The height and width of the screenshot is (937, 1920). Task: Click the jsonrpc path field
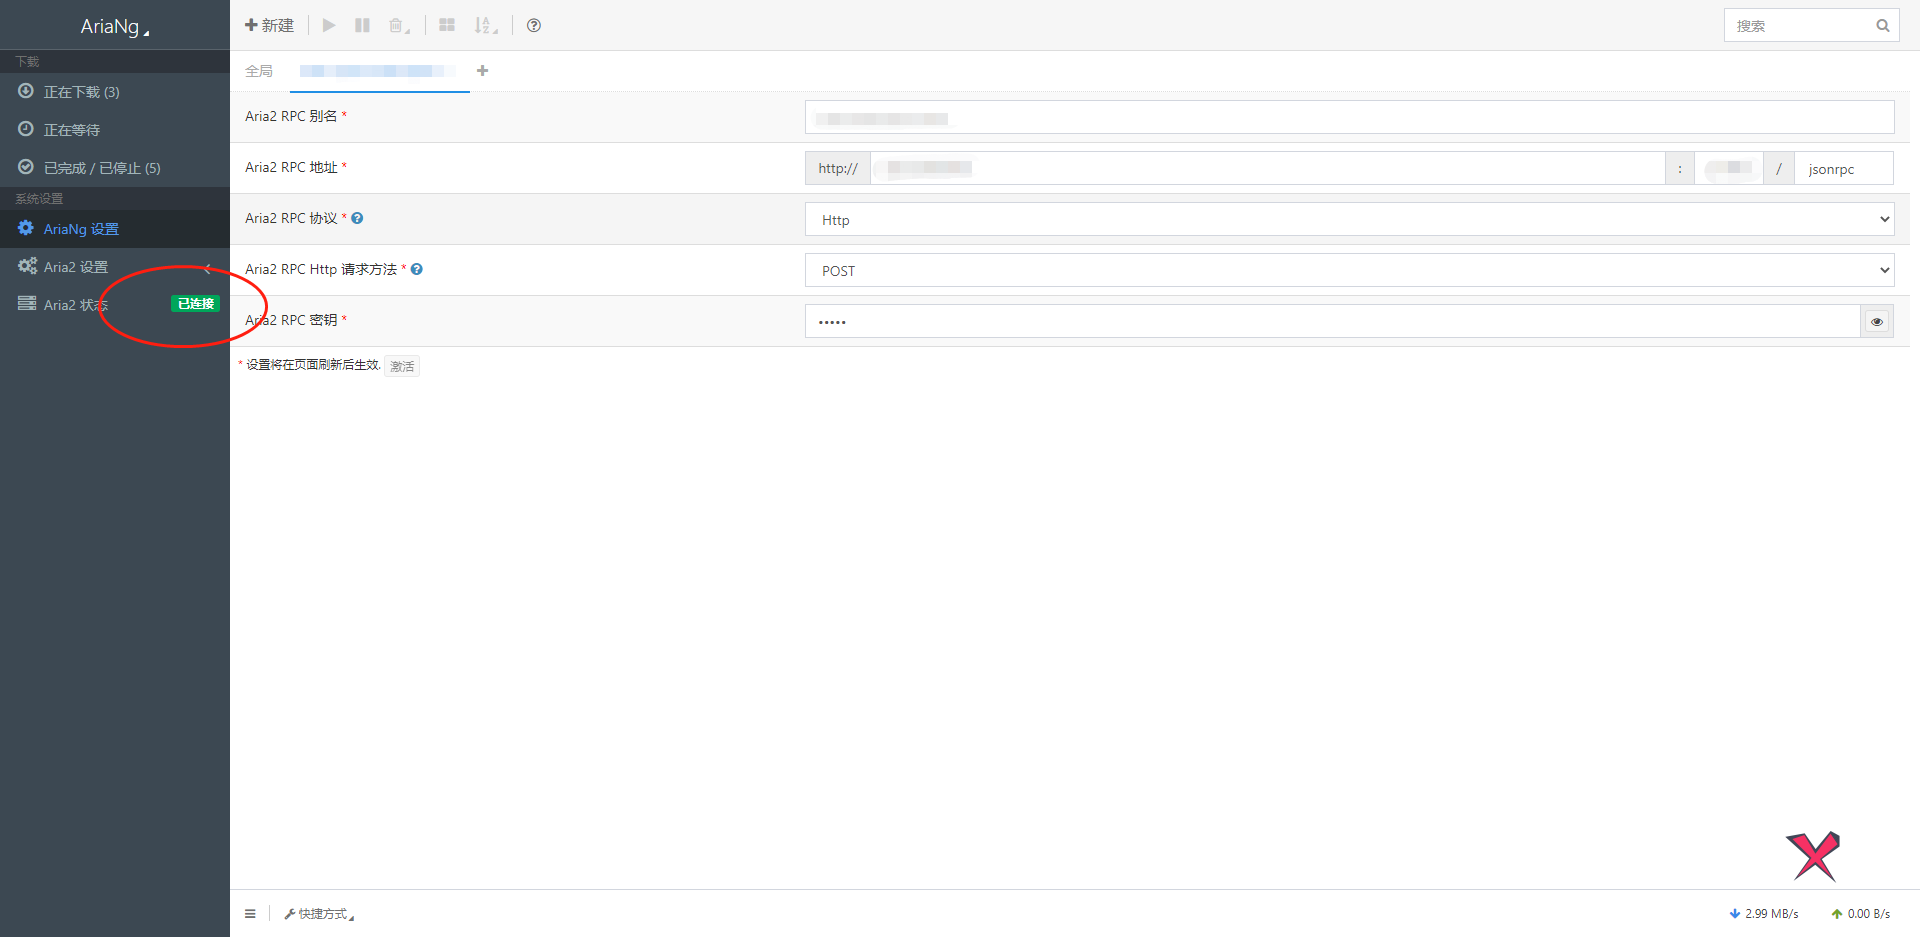pyautogui.click(x=1844, y=168)
